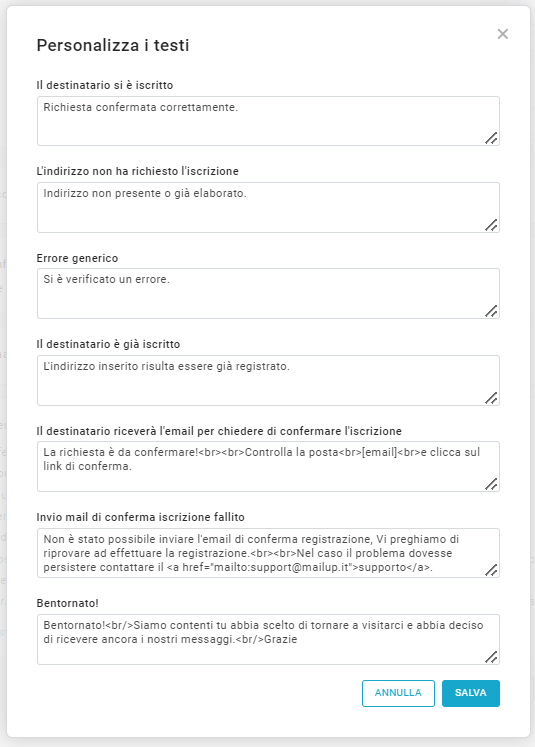The height and width of the screenshot is (747, 535).
Task: Click resize handle on 'Indirizzo non presente' textarea
Action: (491, 224)
